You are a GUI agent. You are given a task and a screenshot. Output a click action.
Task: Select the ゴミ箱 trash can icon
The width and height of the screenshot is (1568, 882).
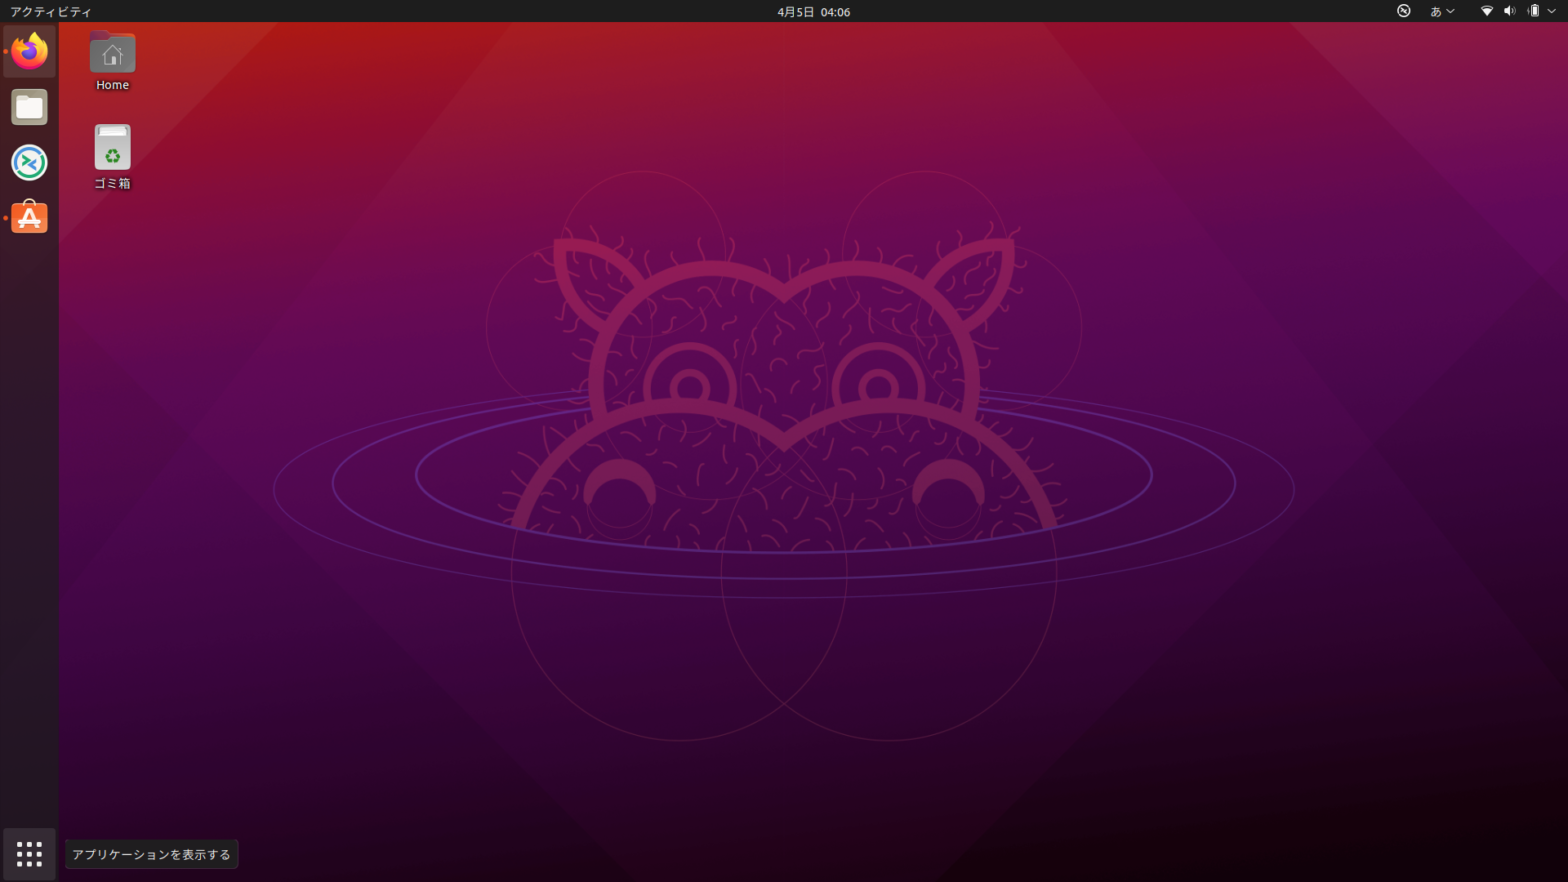point(112,148)
